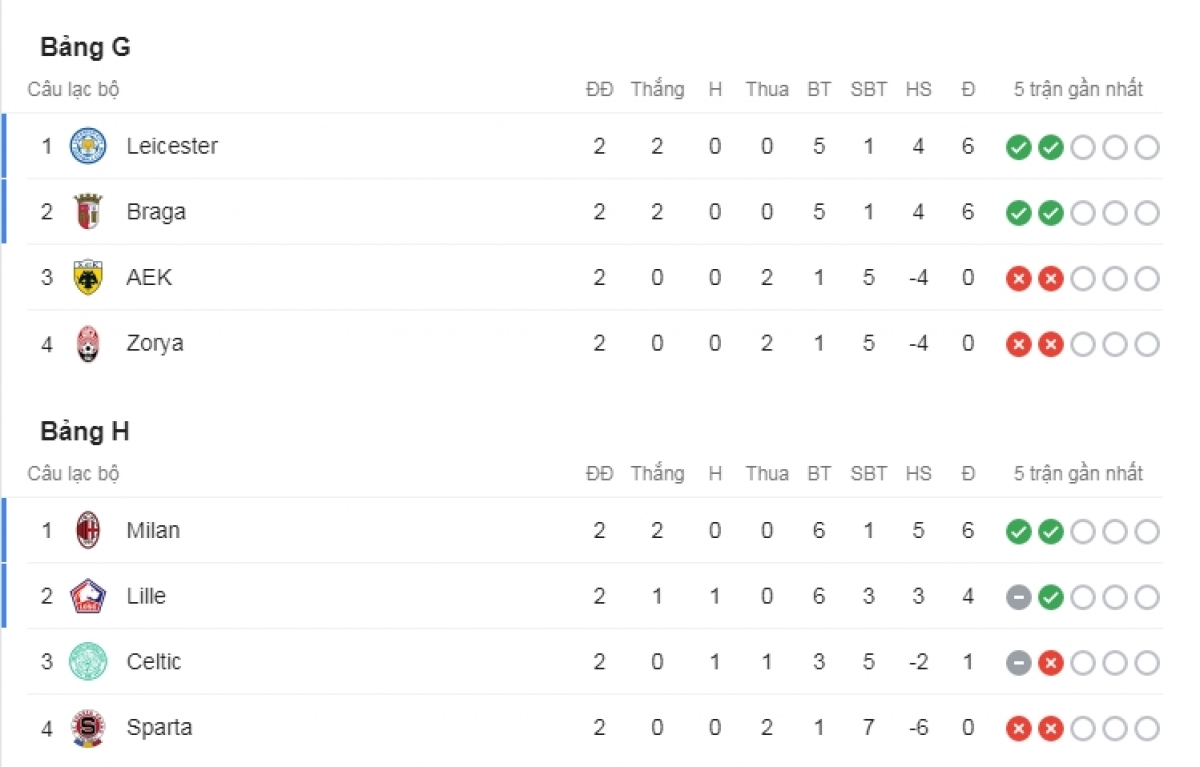Viewport: 1200px width, 767px height.
Task: Click the AEK club logo
Action: [88, 277]
